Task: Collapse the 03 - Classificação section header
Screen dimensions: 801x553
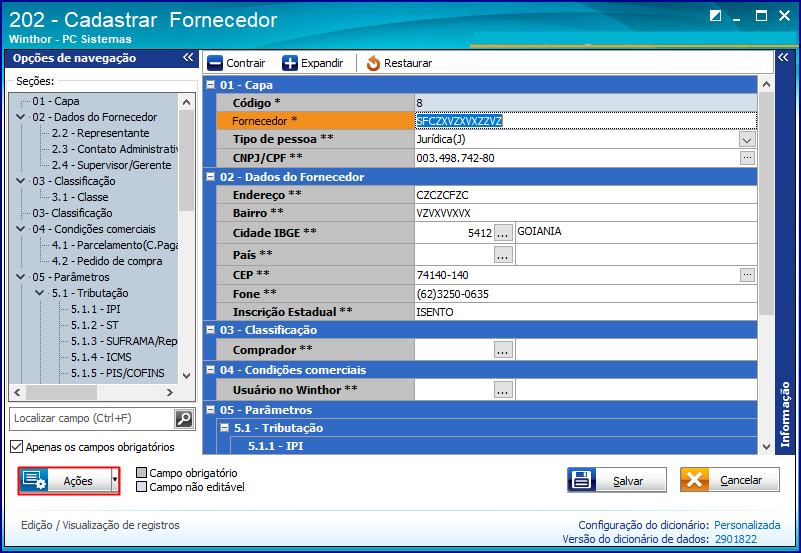Action: 210,329
